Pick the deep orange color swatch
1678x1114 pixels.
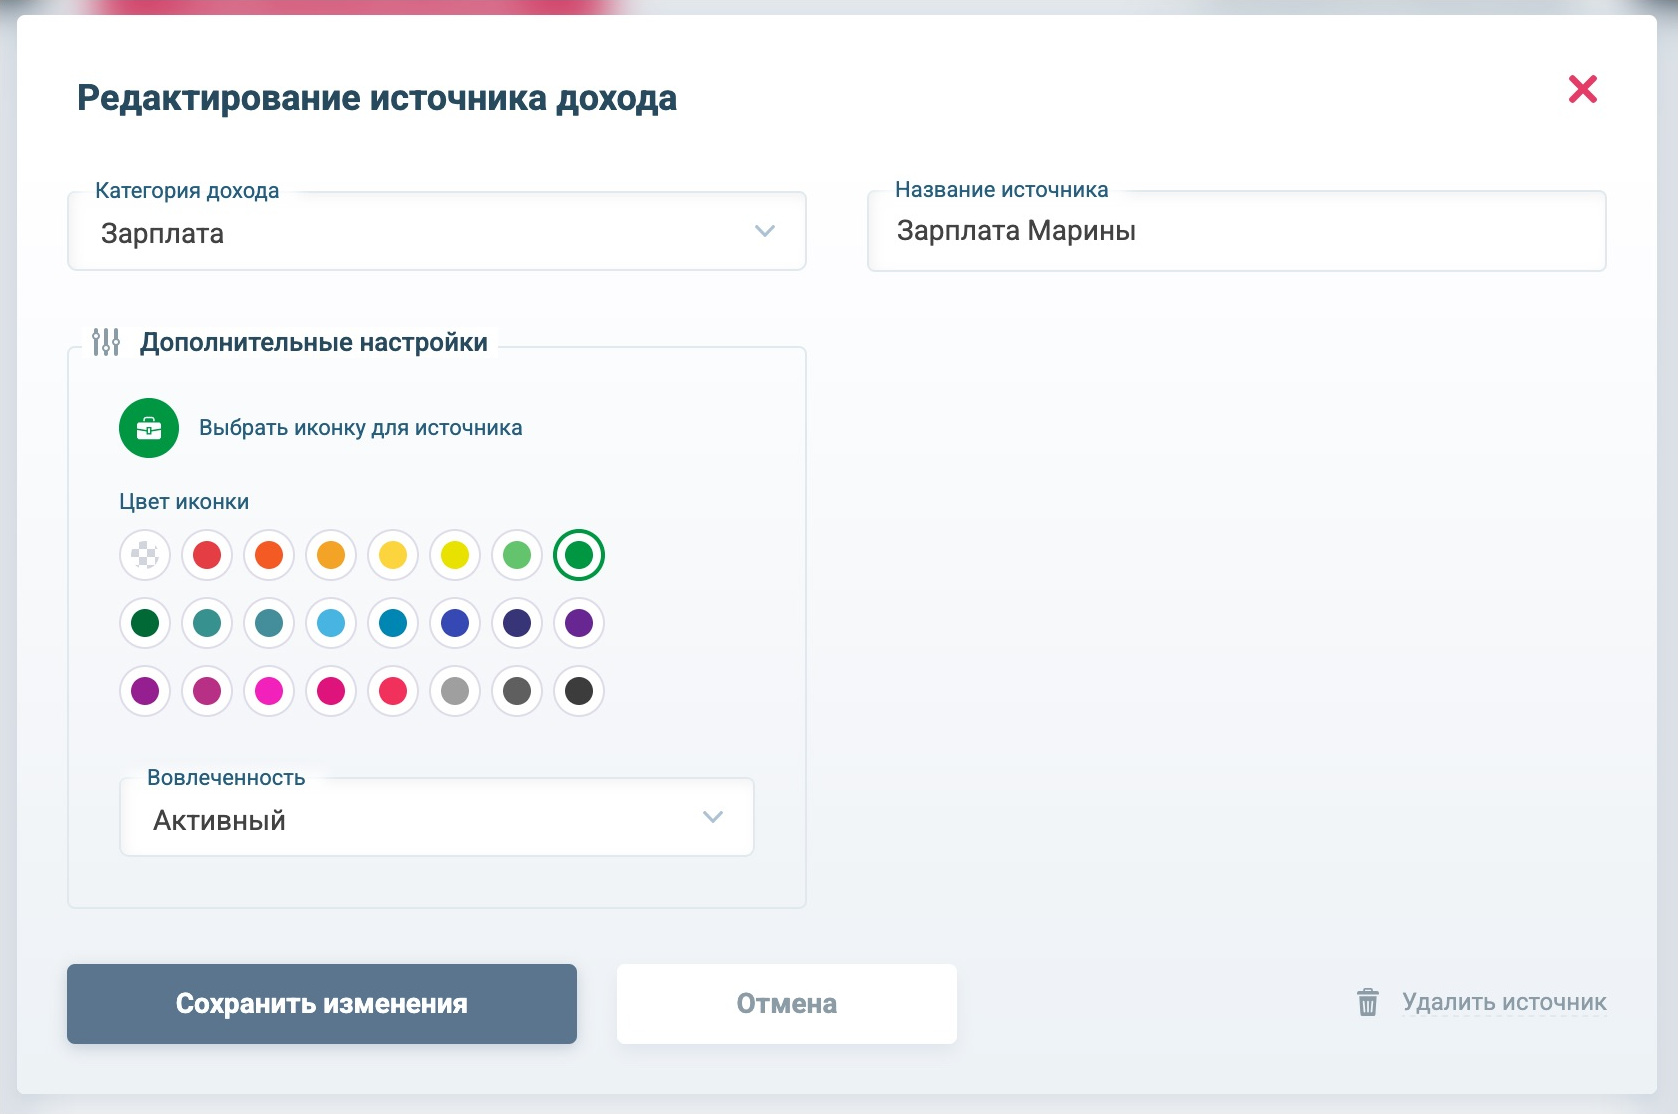(269, 555)
